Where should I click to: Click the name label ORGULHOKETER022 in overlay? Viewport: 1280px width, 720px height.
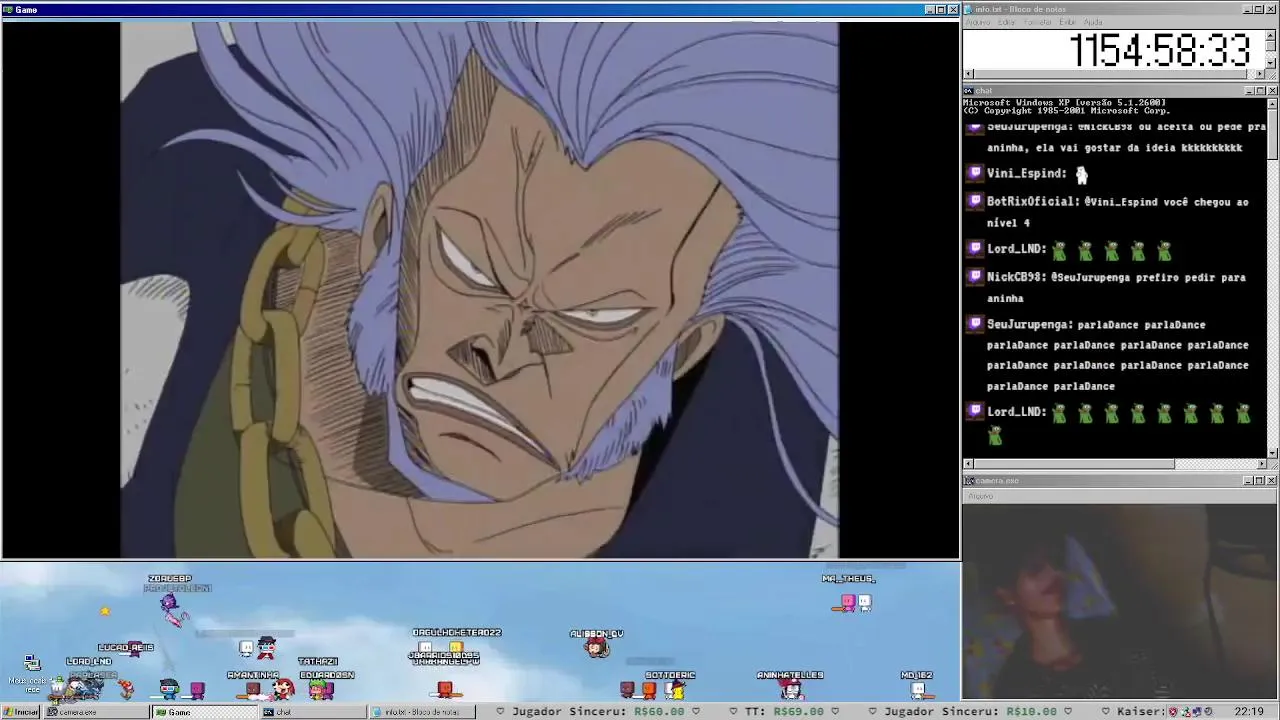457,633
